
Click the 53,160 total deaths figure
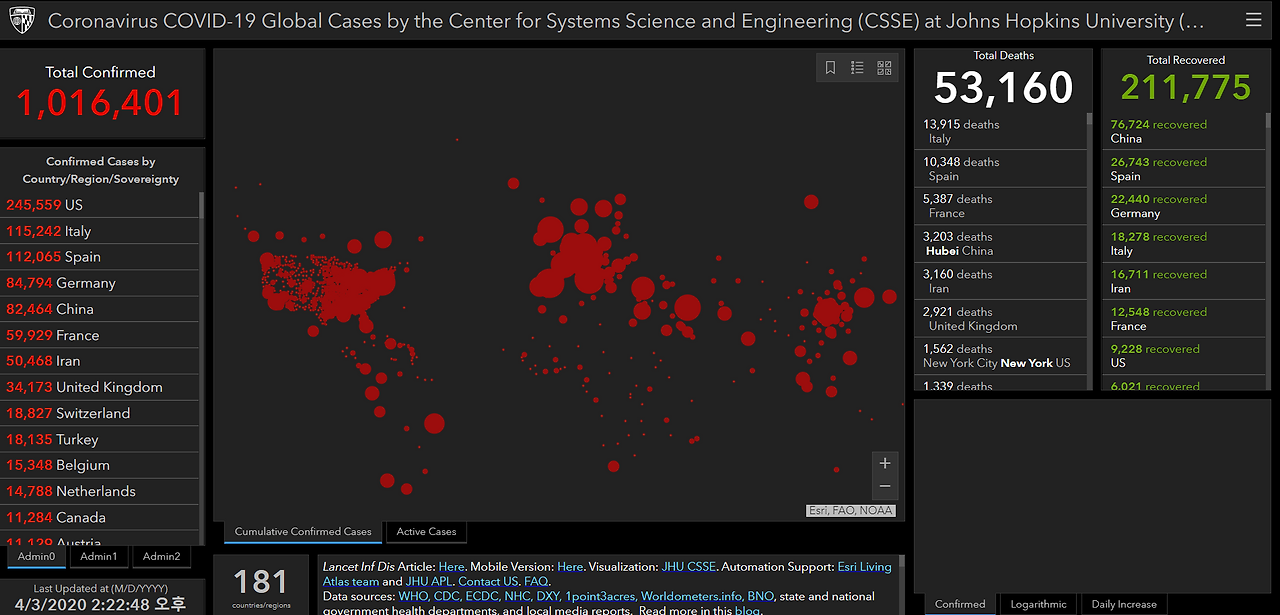pos(1004,87)
